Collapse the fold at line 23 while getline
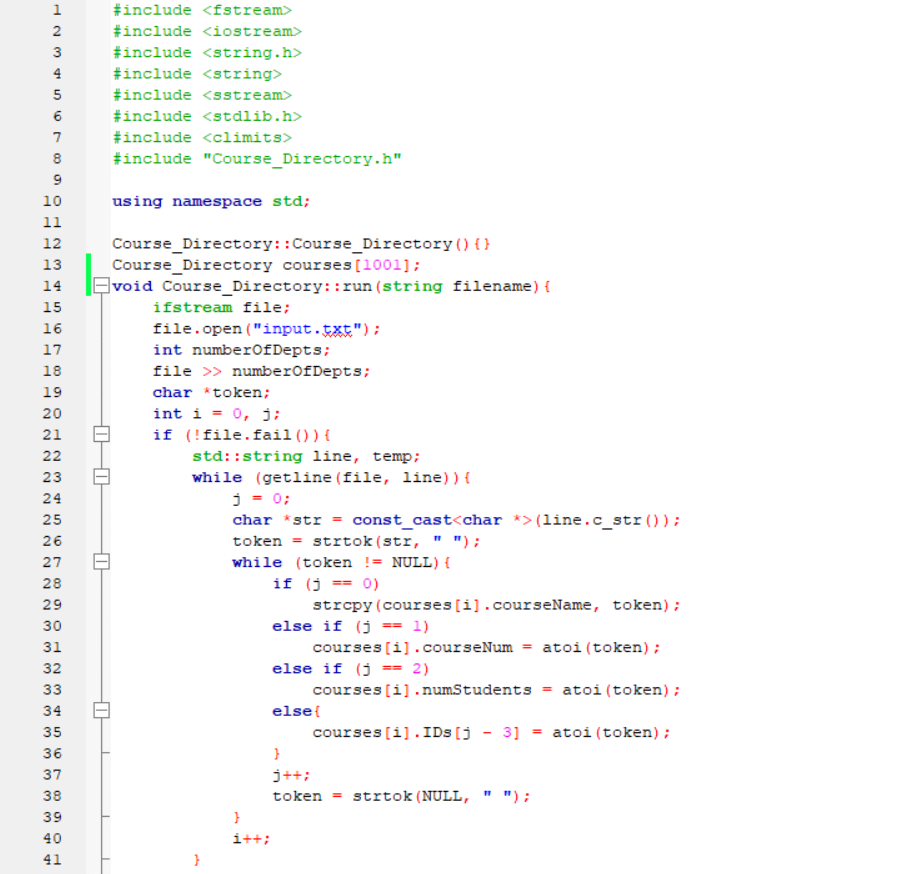The height and width of the screenshot is (874, 905). click(101, 477)
